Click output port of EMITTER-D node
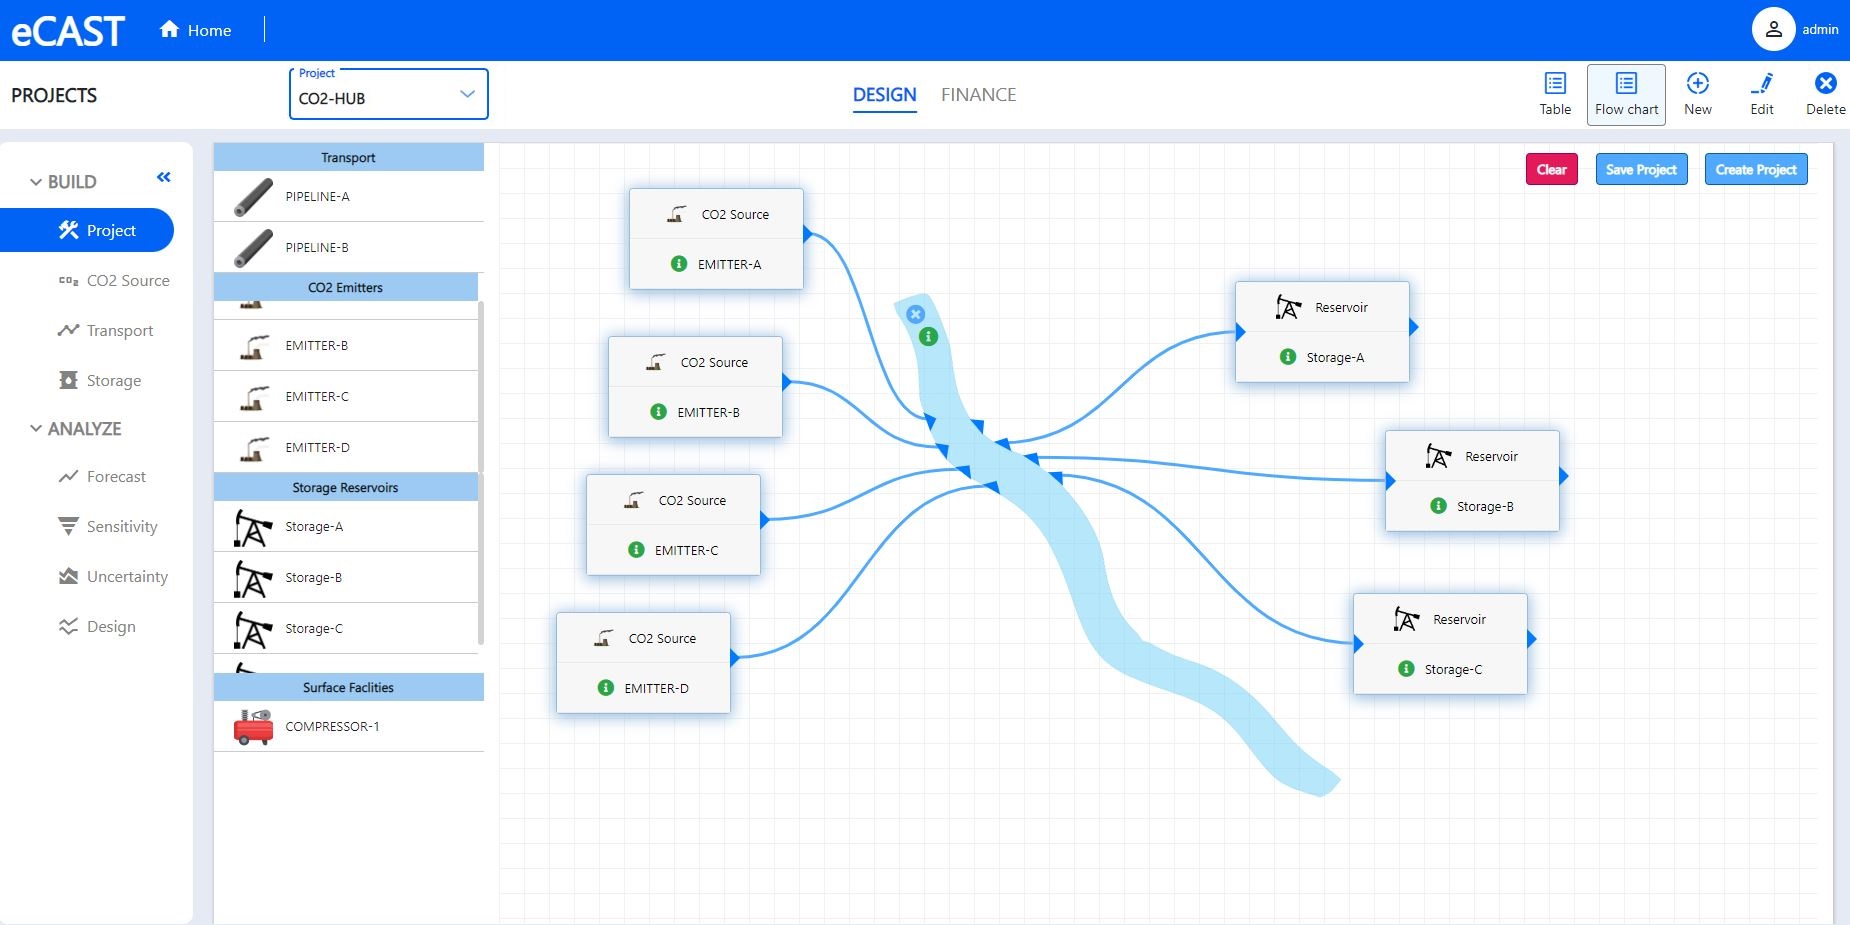The image size is (1850, 925). [735, 658]
